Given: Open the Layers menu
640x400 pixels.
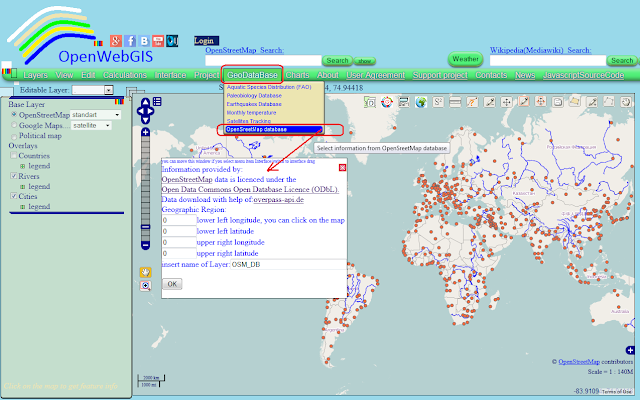Looking at the screenshot, I should click(36, 75).
